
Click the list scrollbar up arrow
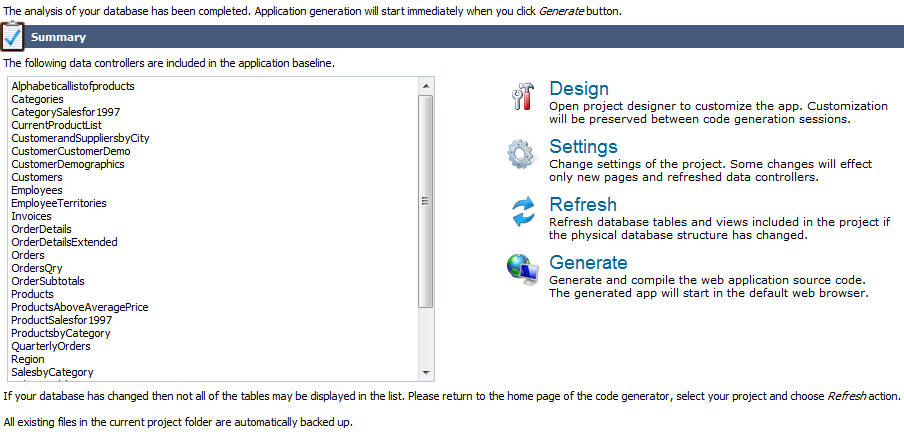pos(426,86)
